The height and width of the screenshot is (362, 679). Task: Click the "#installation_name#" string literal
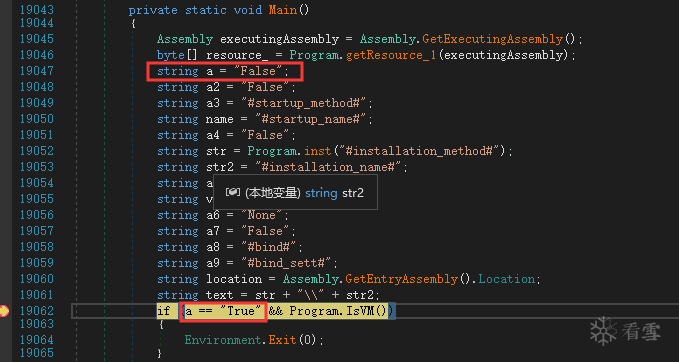(331, 167)
